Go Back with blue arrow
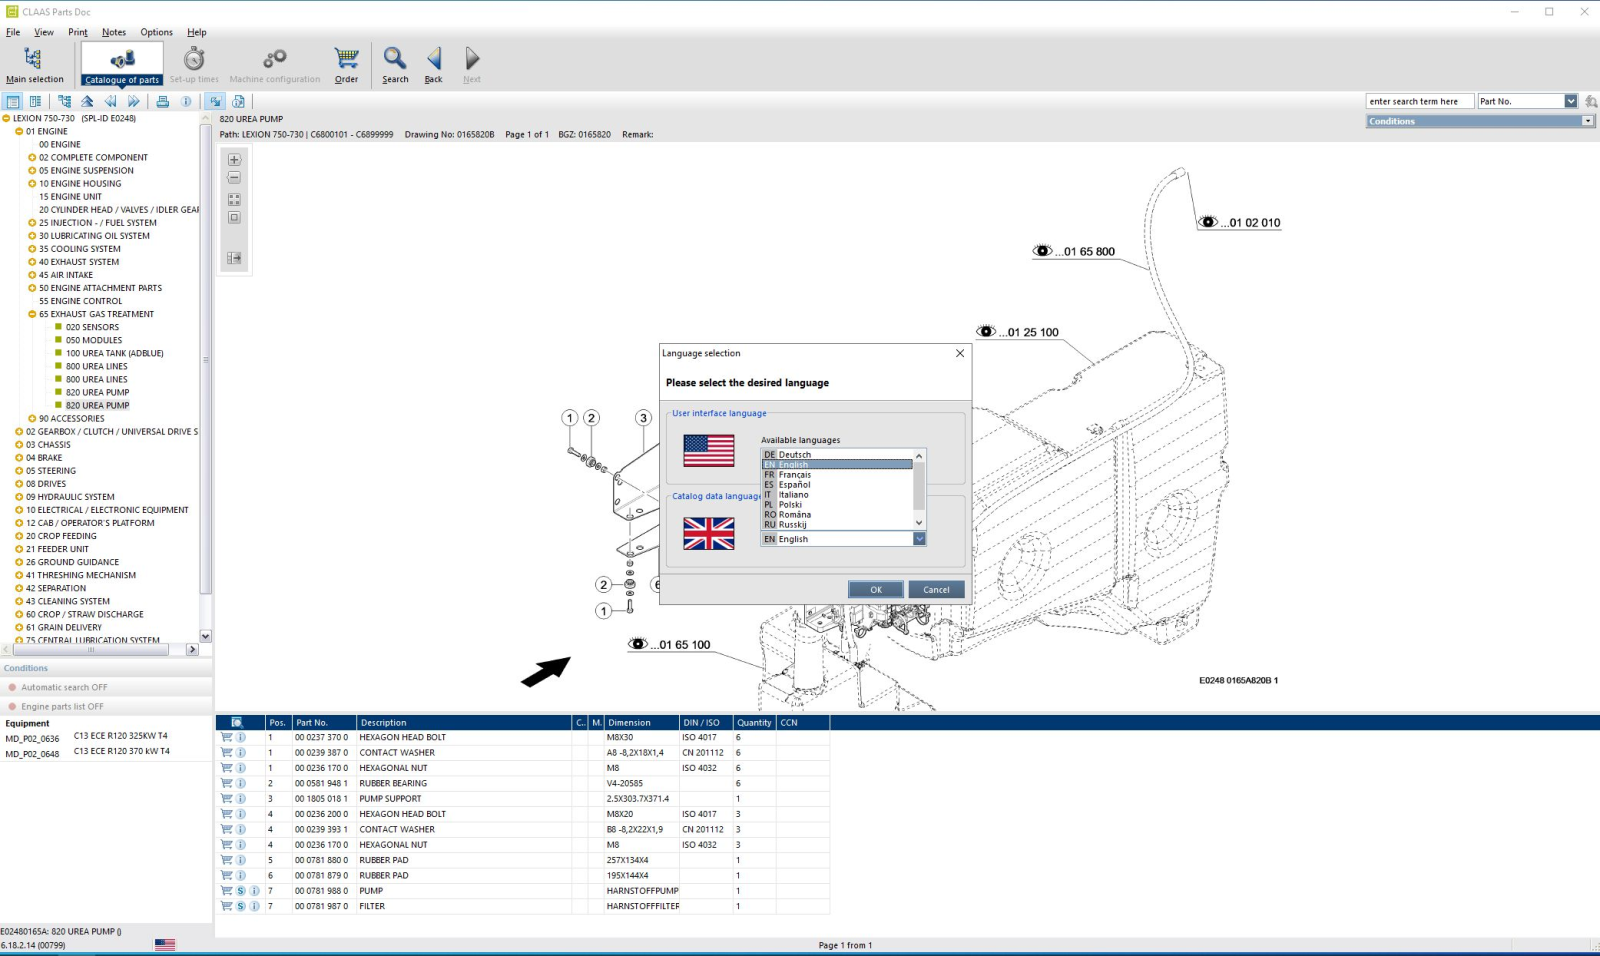The image size is (1600, 956). (x=434, y=58)
